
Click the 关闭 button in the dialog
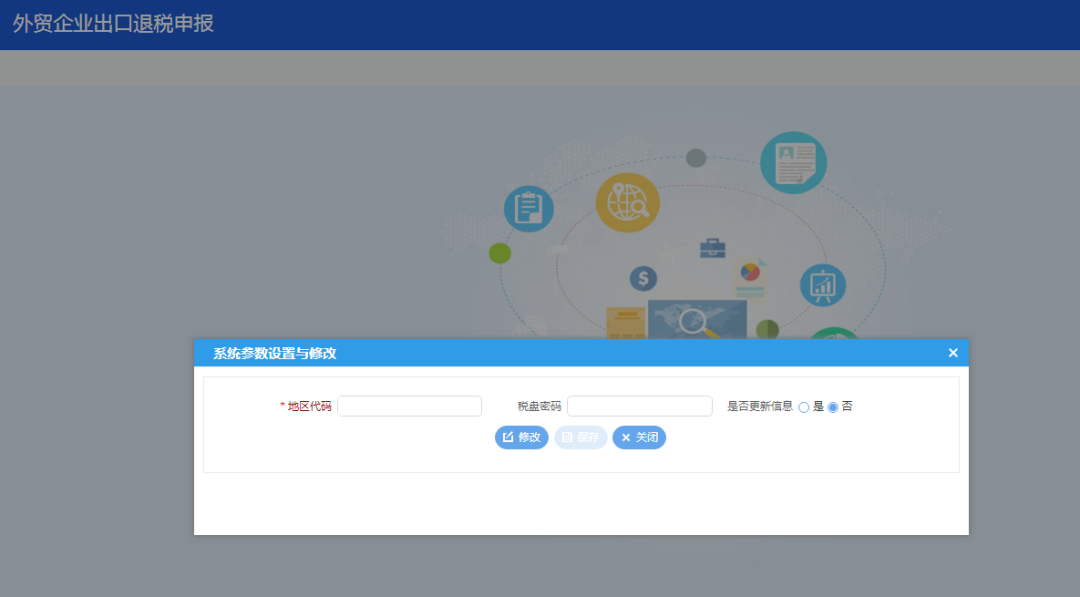[639, 437]
